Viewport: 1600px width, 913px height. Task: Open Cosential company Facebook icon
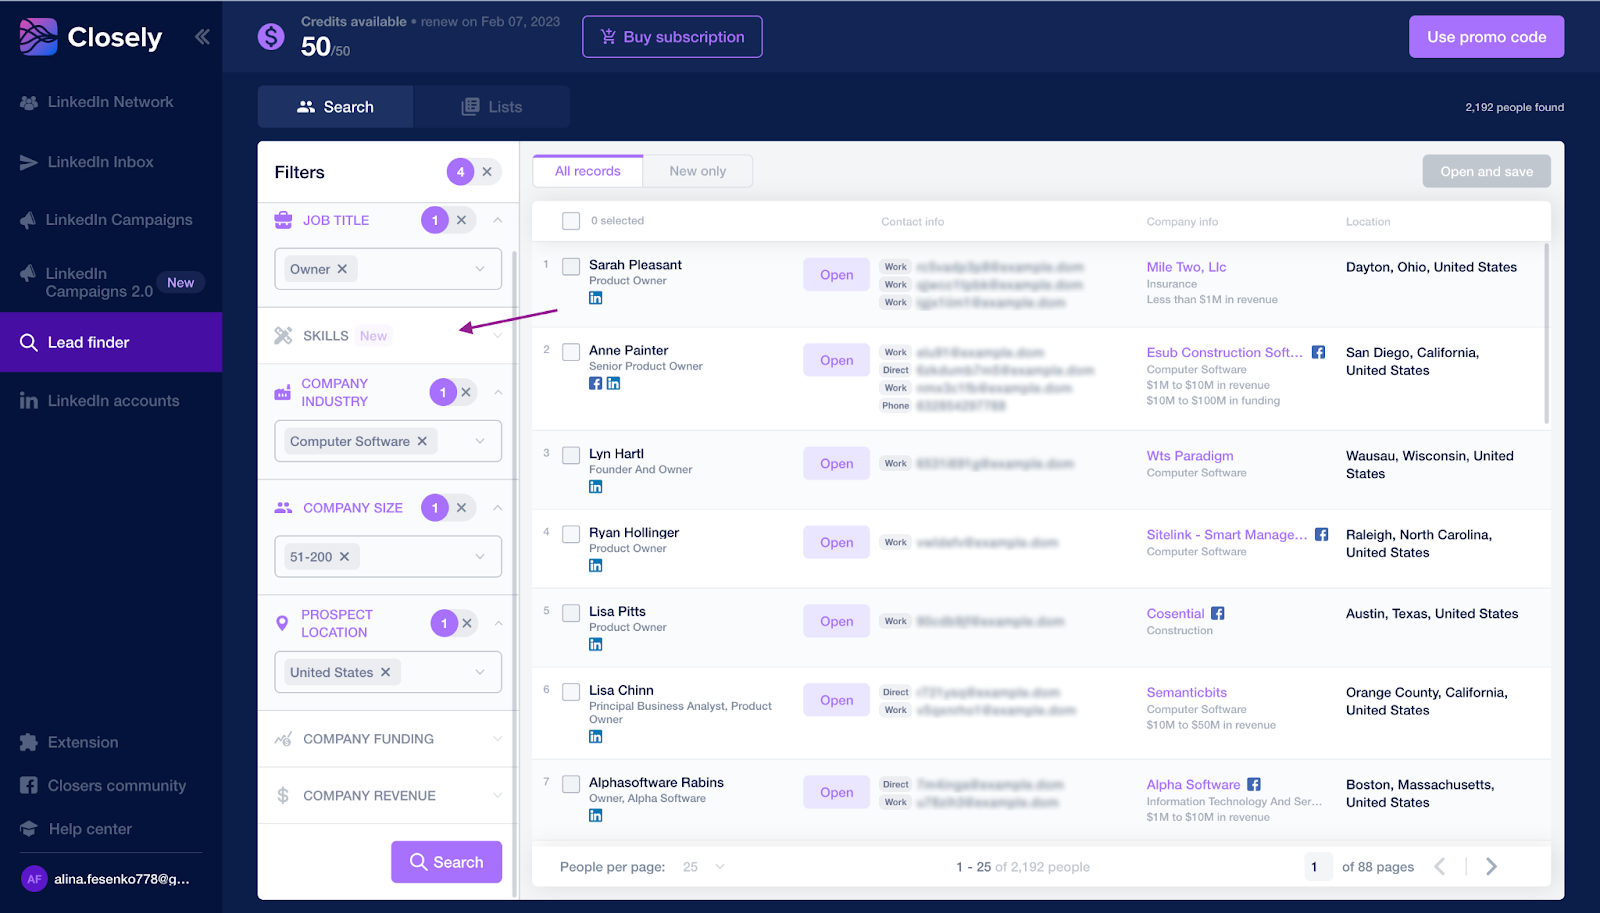[x=1218, y=614]
